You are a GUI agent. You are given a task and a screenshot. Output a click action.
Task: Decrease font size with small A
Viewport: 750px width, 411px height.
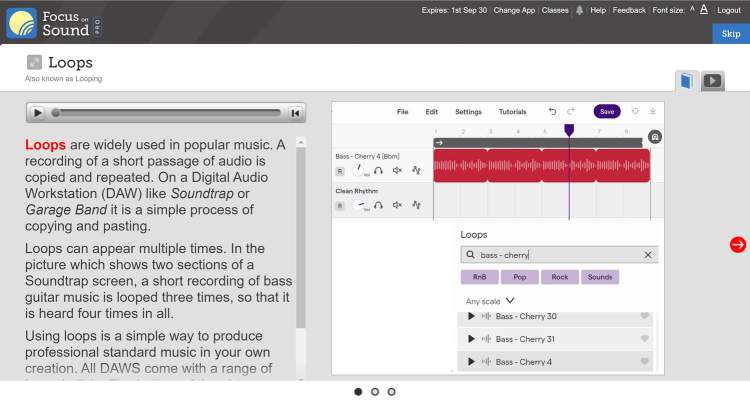pos(692,9)
